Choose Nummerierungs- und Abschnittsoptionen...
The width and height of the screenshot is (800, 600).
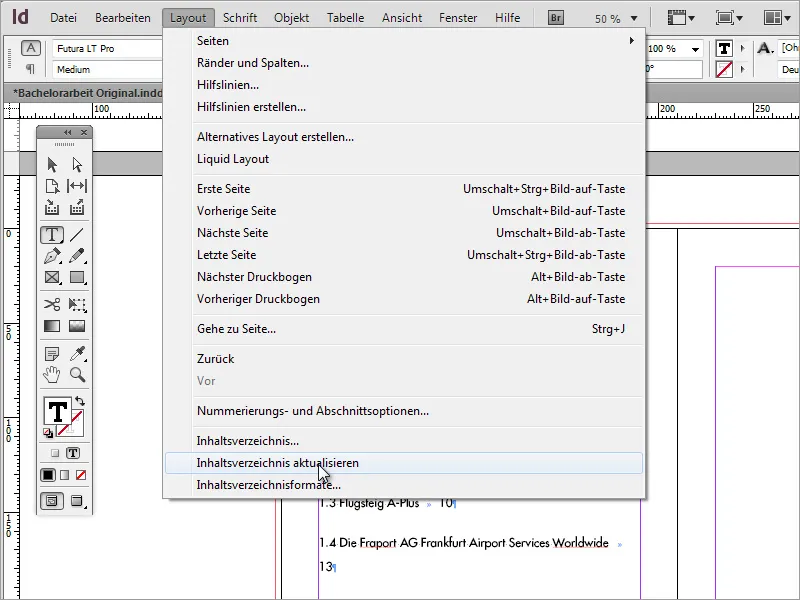(404, 411)
